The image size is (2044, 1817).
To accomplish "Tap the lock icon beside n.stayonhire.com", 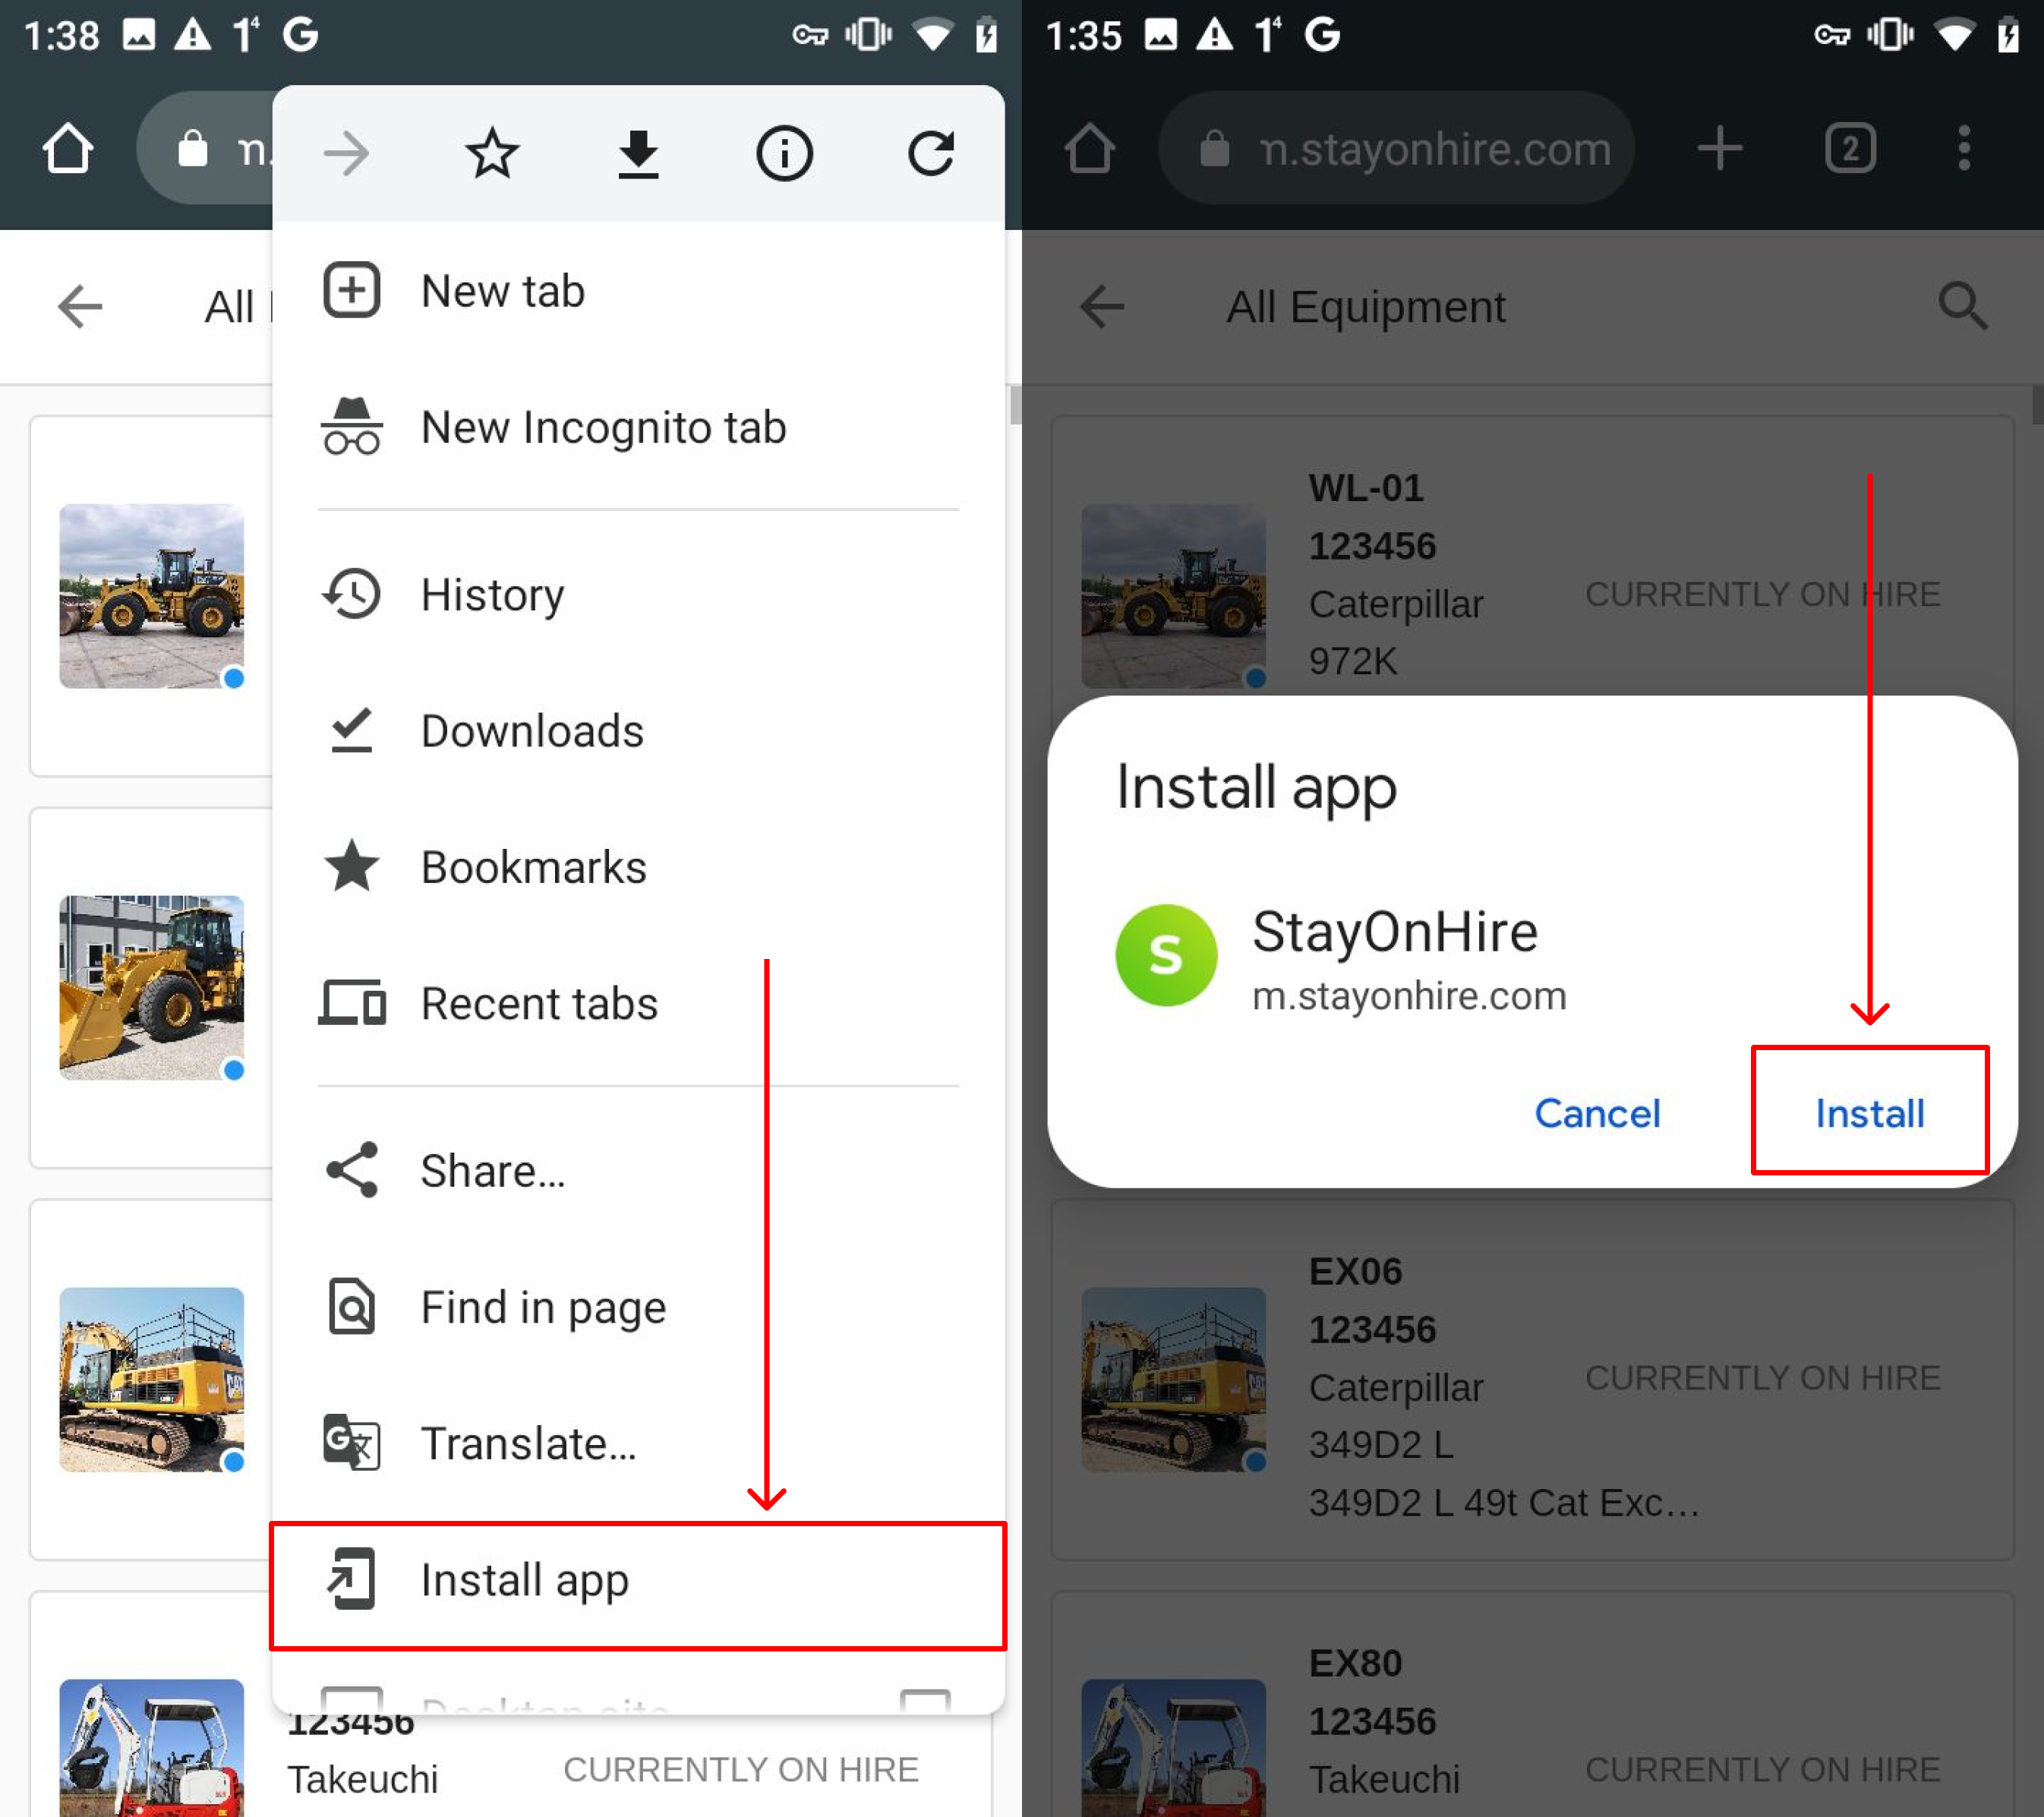I will tap(1214, 149).
